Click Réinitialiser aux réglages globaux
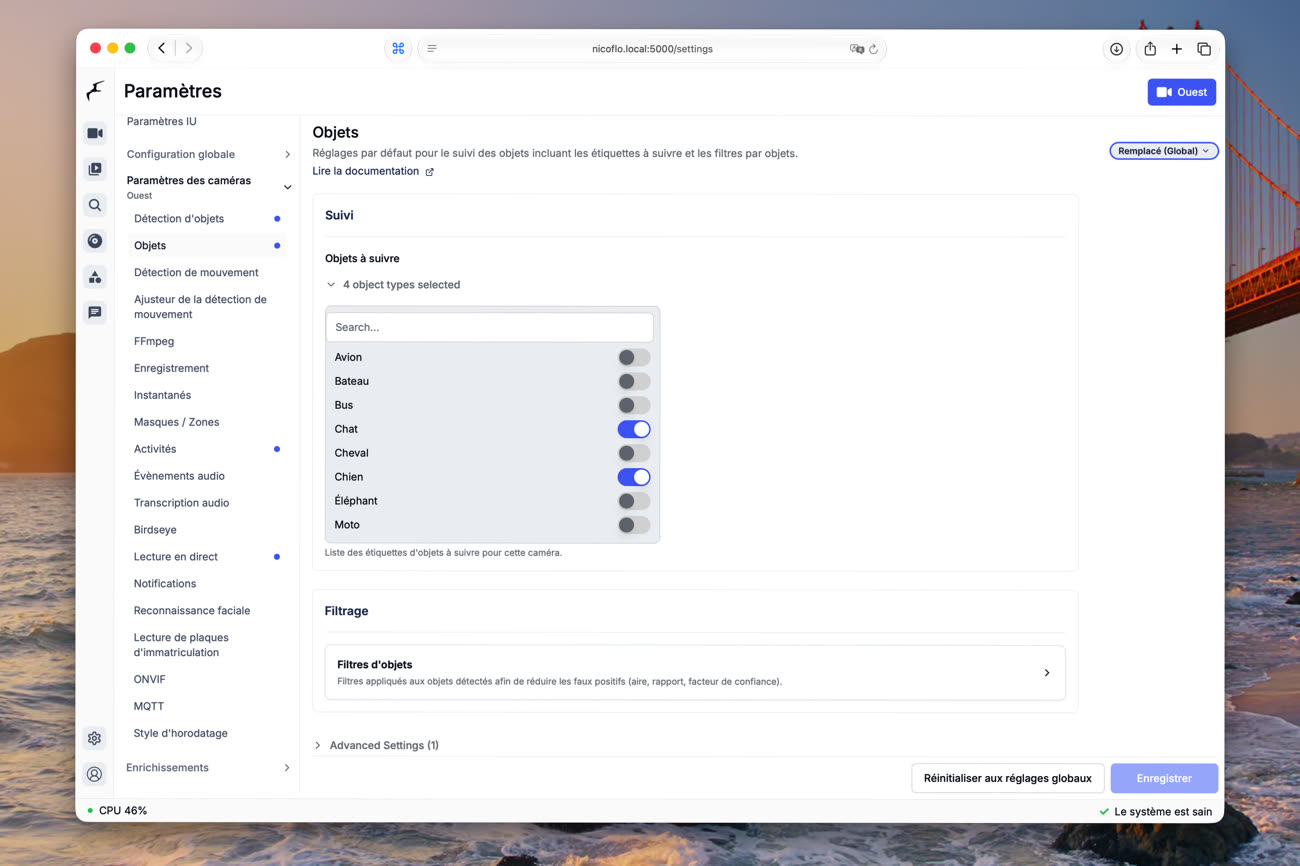The image size is (1300, 866). 1008,778
